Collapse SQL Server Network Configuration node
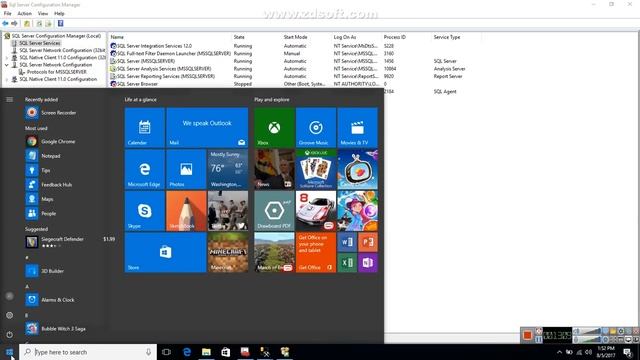This screenshot has width=640, height=360. click(x=7, y=65)
